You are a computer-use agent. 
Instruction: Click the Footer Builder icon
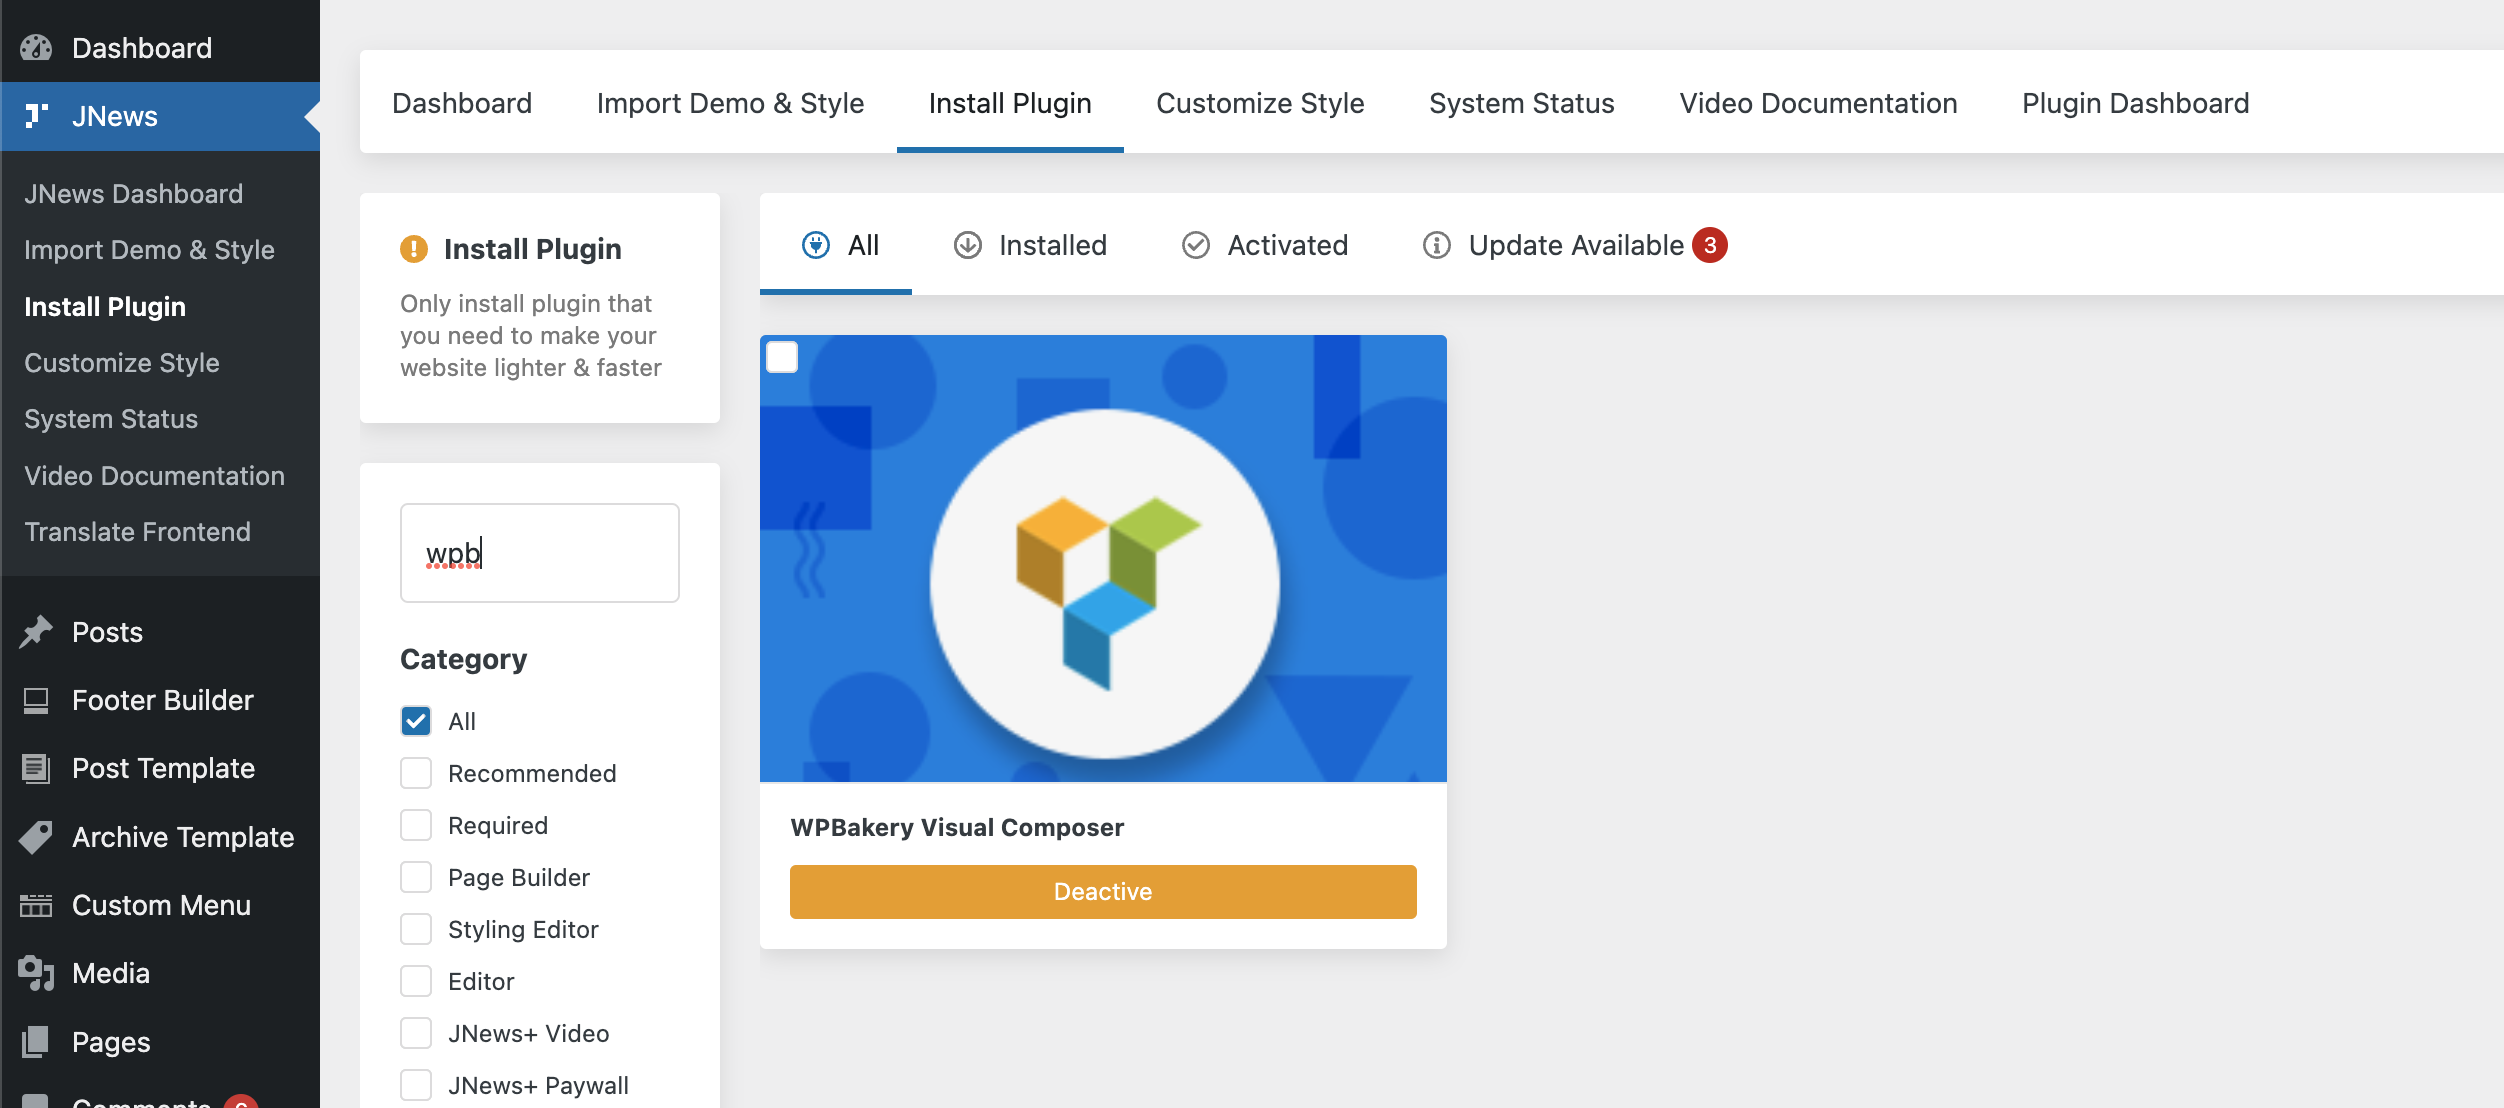(x=36, y=700)
